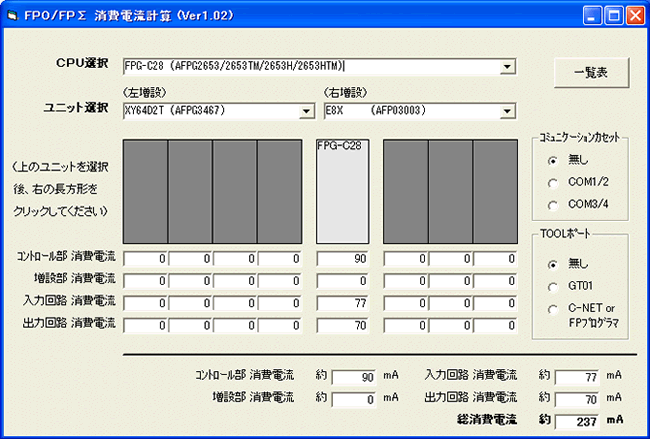Select the COM1/2 radio option

click(x=552, y=183)
